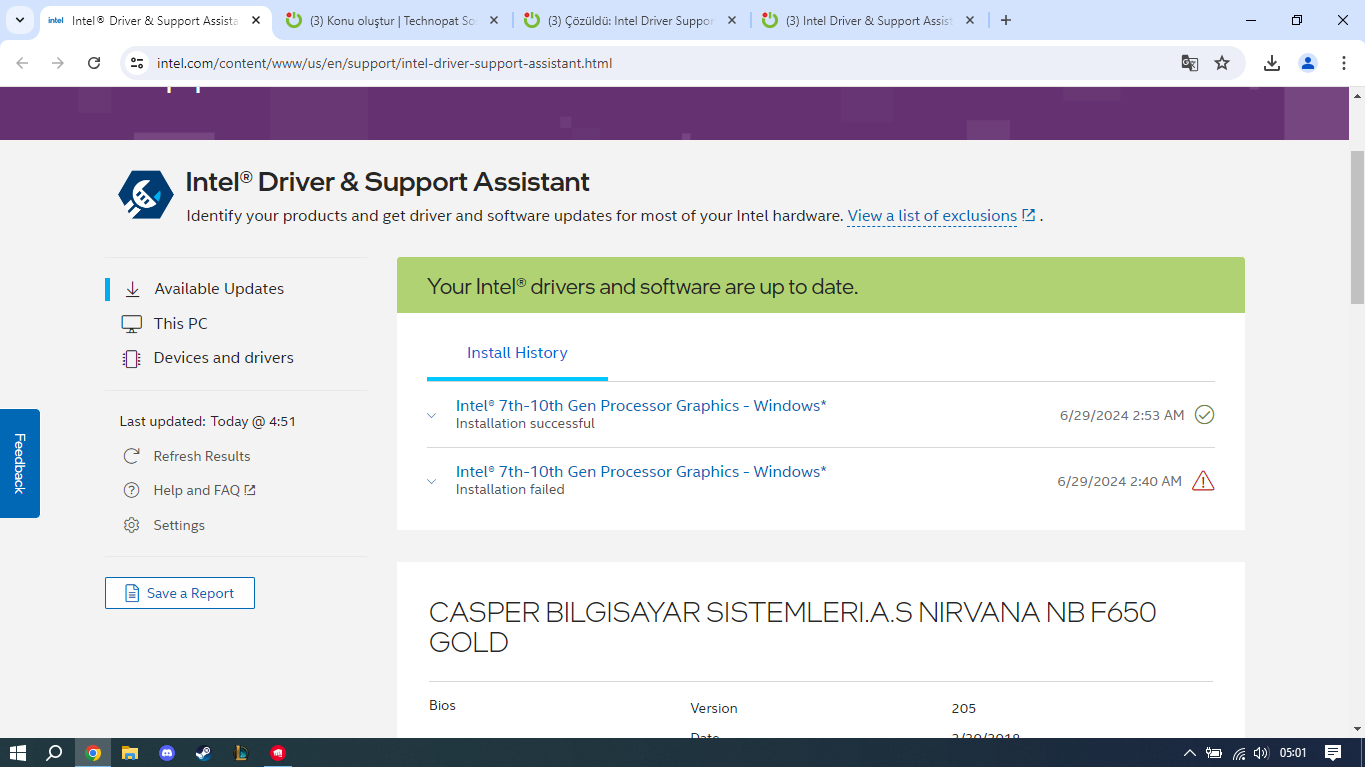This screenshot has width=1365, height=767.
Task: Click the CASPER BILGISAYAR NIRVANA NB F650 heading
Action: tap(792, 627)
